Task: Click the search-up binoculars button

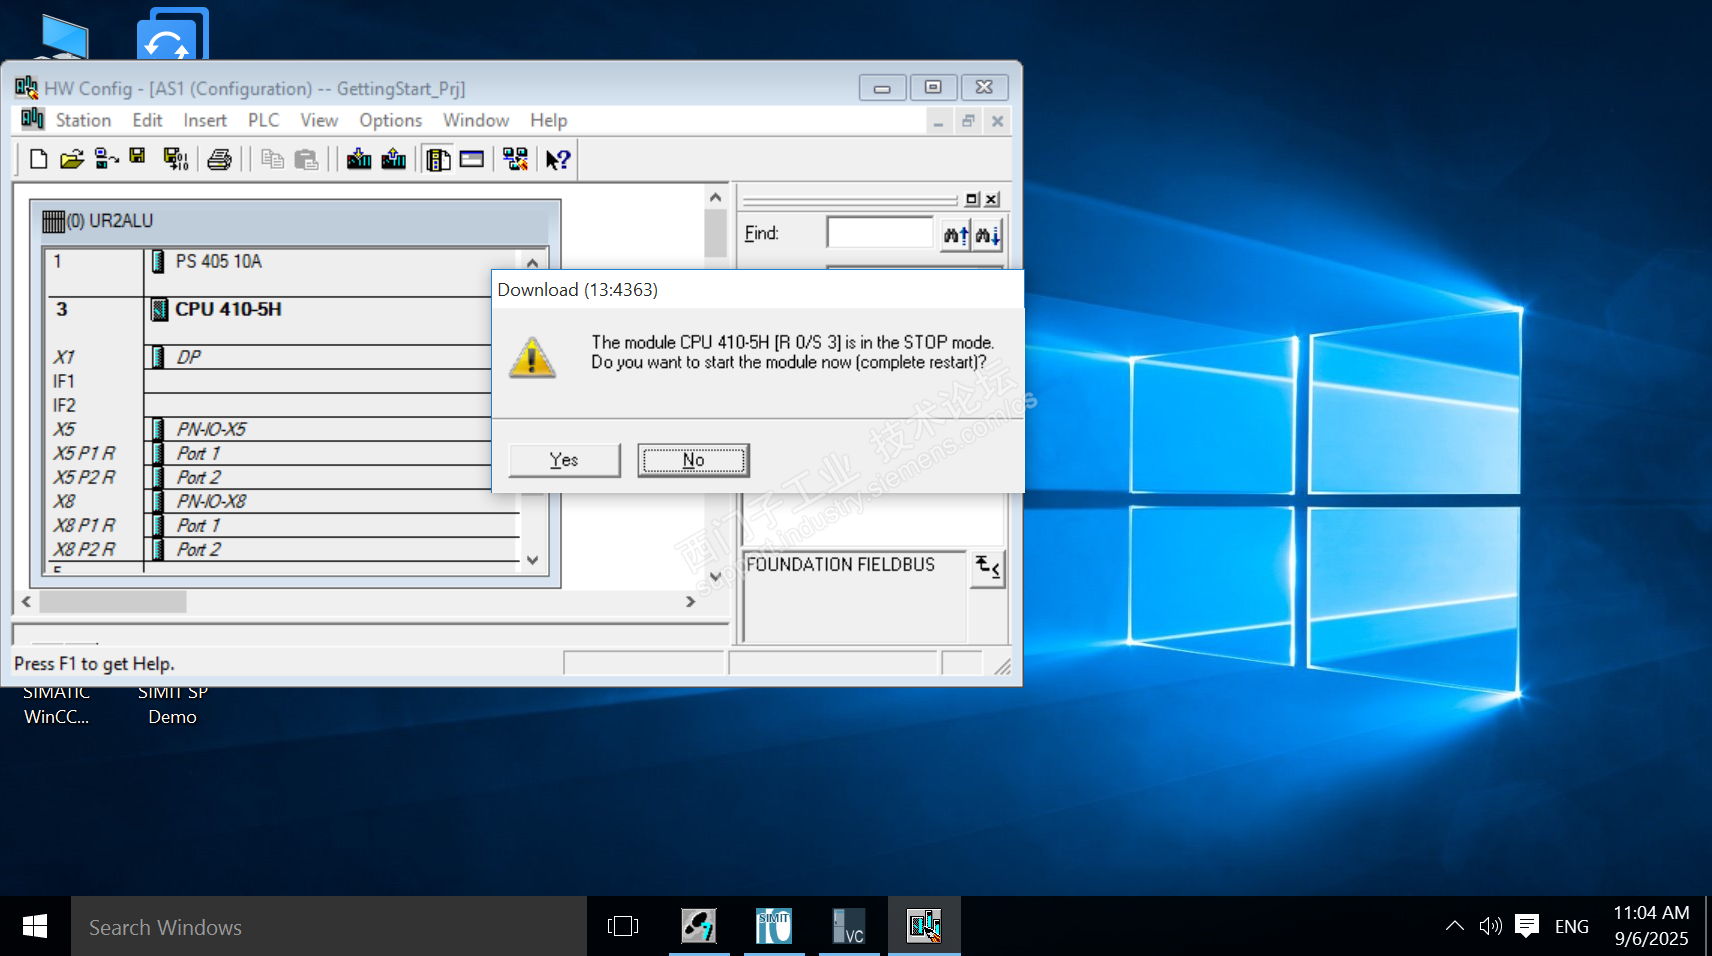Action: (955, 235)
